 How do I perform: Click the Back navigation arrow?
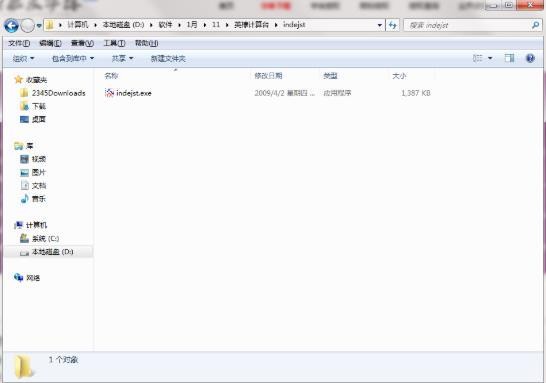[x=11, y=25]
